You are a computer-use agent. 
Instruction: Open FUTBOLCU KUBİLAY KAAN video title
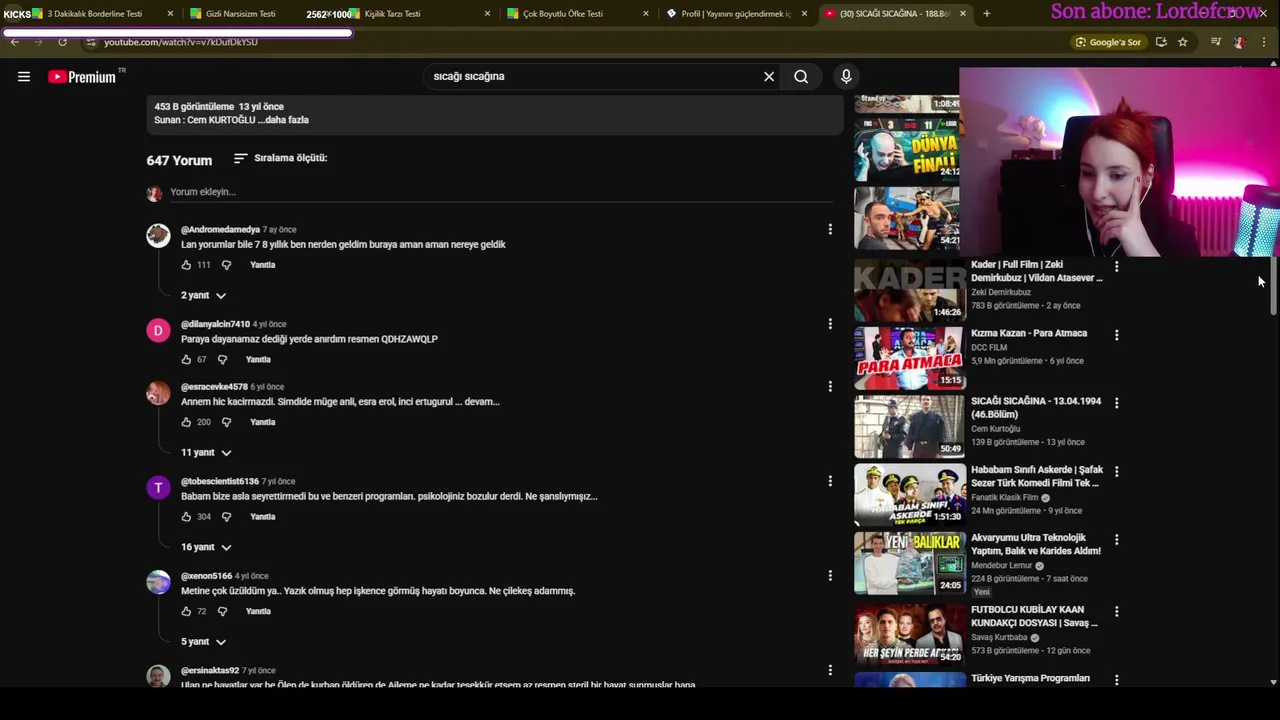1034,616
